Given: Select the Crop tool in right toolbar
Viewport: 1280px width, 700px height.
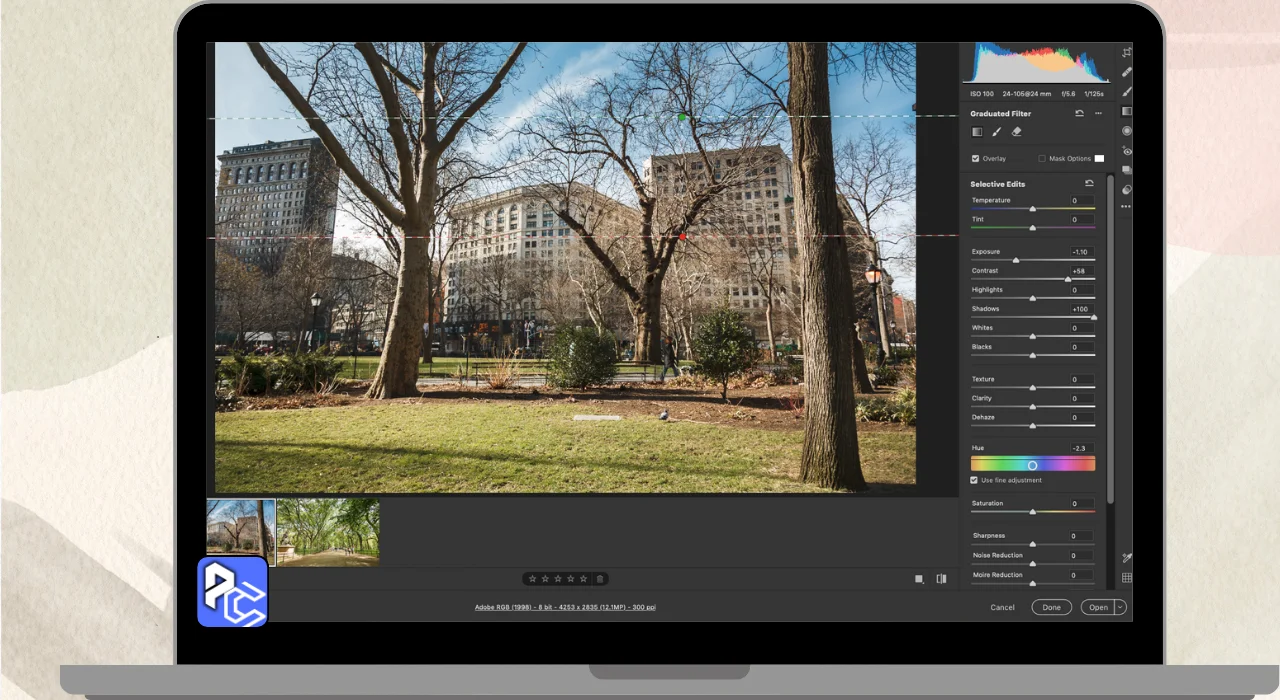Looking at the screenshot, I should point(1127,52).
